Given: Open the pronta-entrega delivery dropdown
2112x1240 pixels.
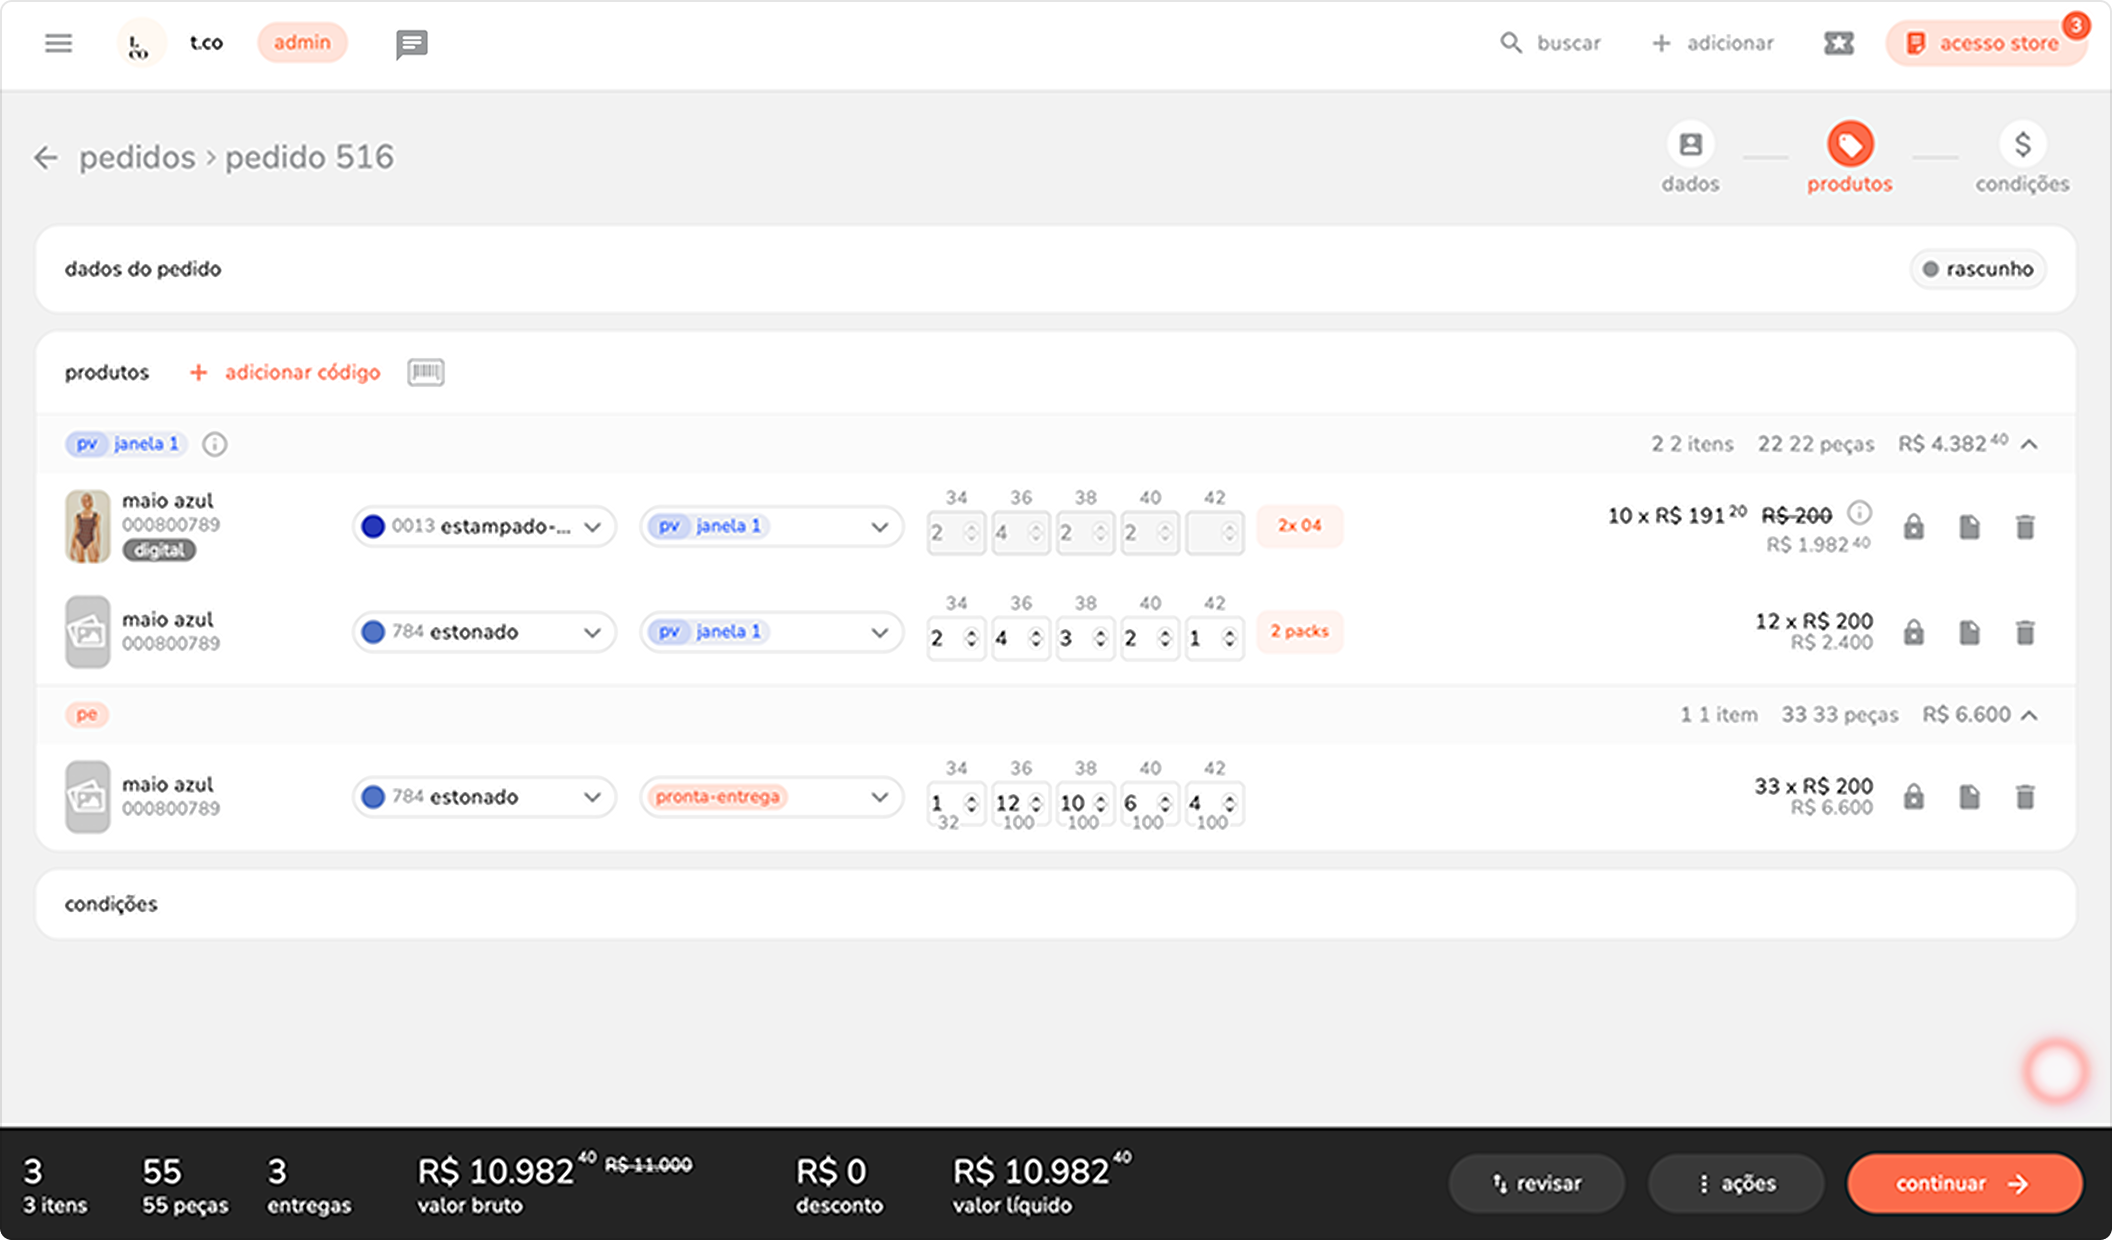Looking at the screenshot, I should click(771, 797).
